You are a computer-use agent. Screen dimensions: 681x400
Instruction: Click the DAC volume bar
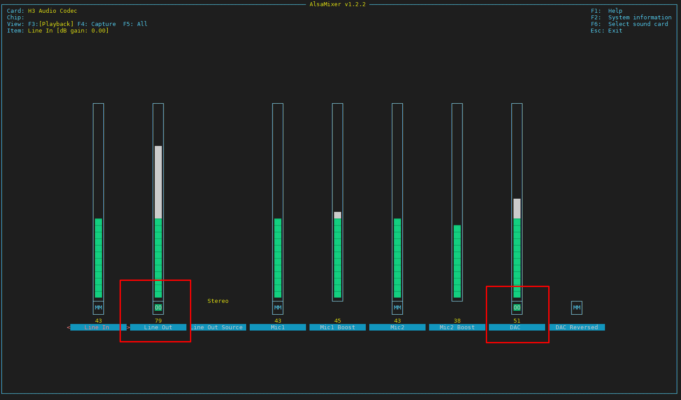coord(517,202)
